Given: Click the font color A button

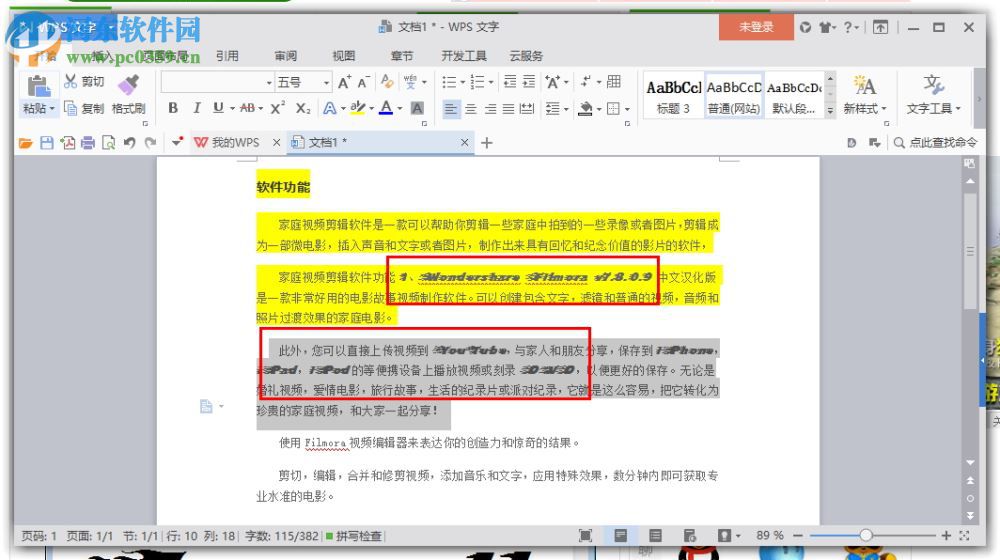Looking at the screenshot, I should [386, 108].
